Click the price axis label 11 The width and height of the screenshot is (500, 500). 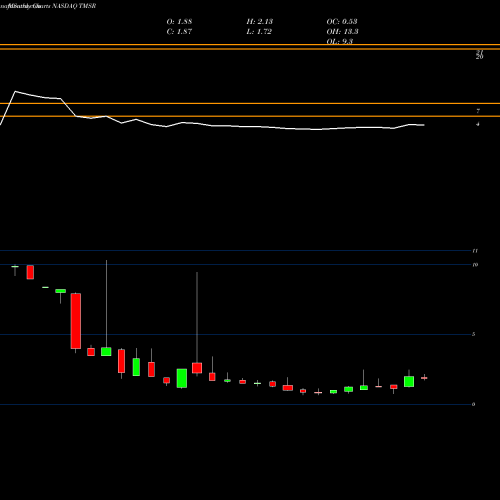475,251
